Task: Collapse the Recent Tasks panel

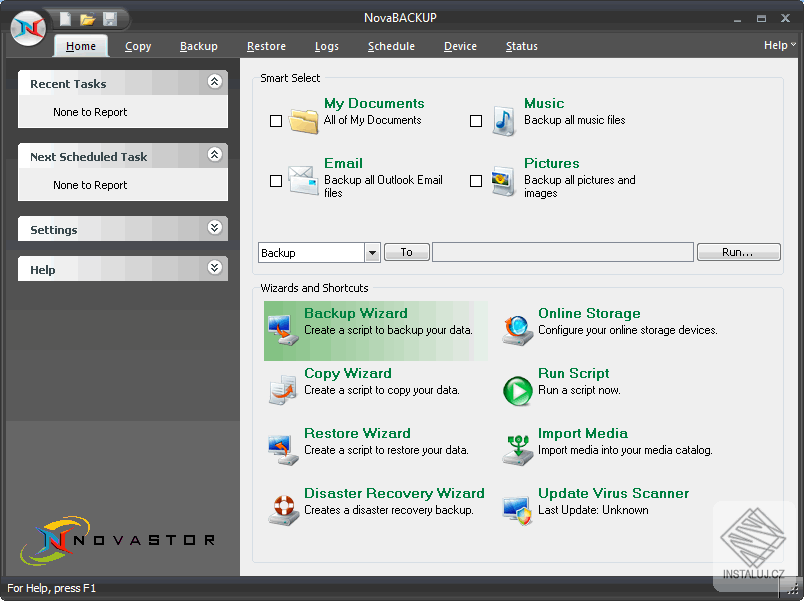Action: (215, 82)
